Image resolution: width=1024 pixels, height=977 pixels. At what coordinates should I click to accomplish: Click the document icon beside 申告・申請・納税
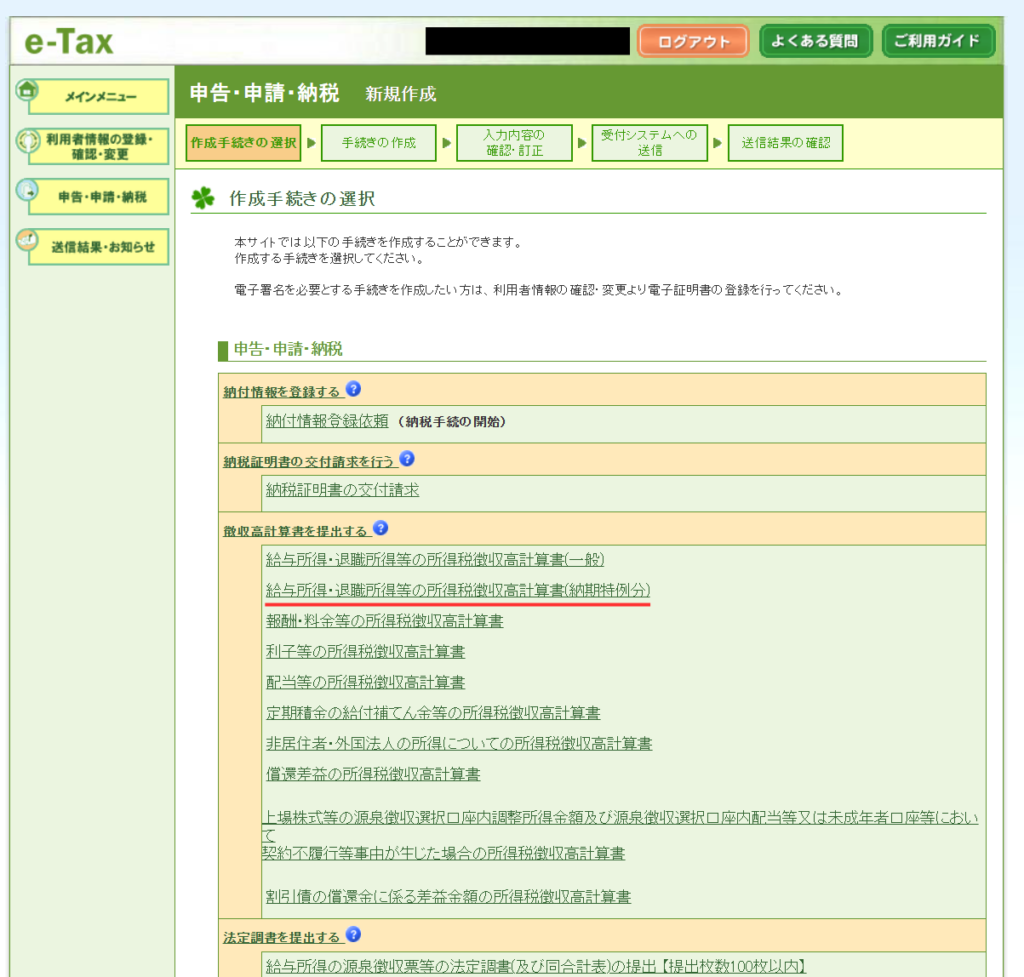tap(27, 190)
